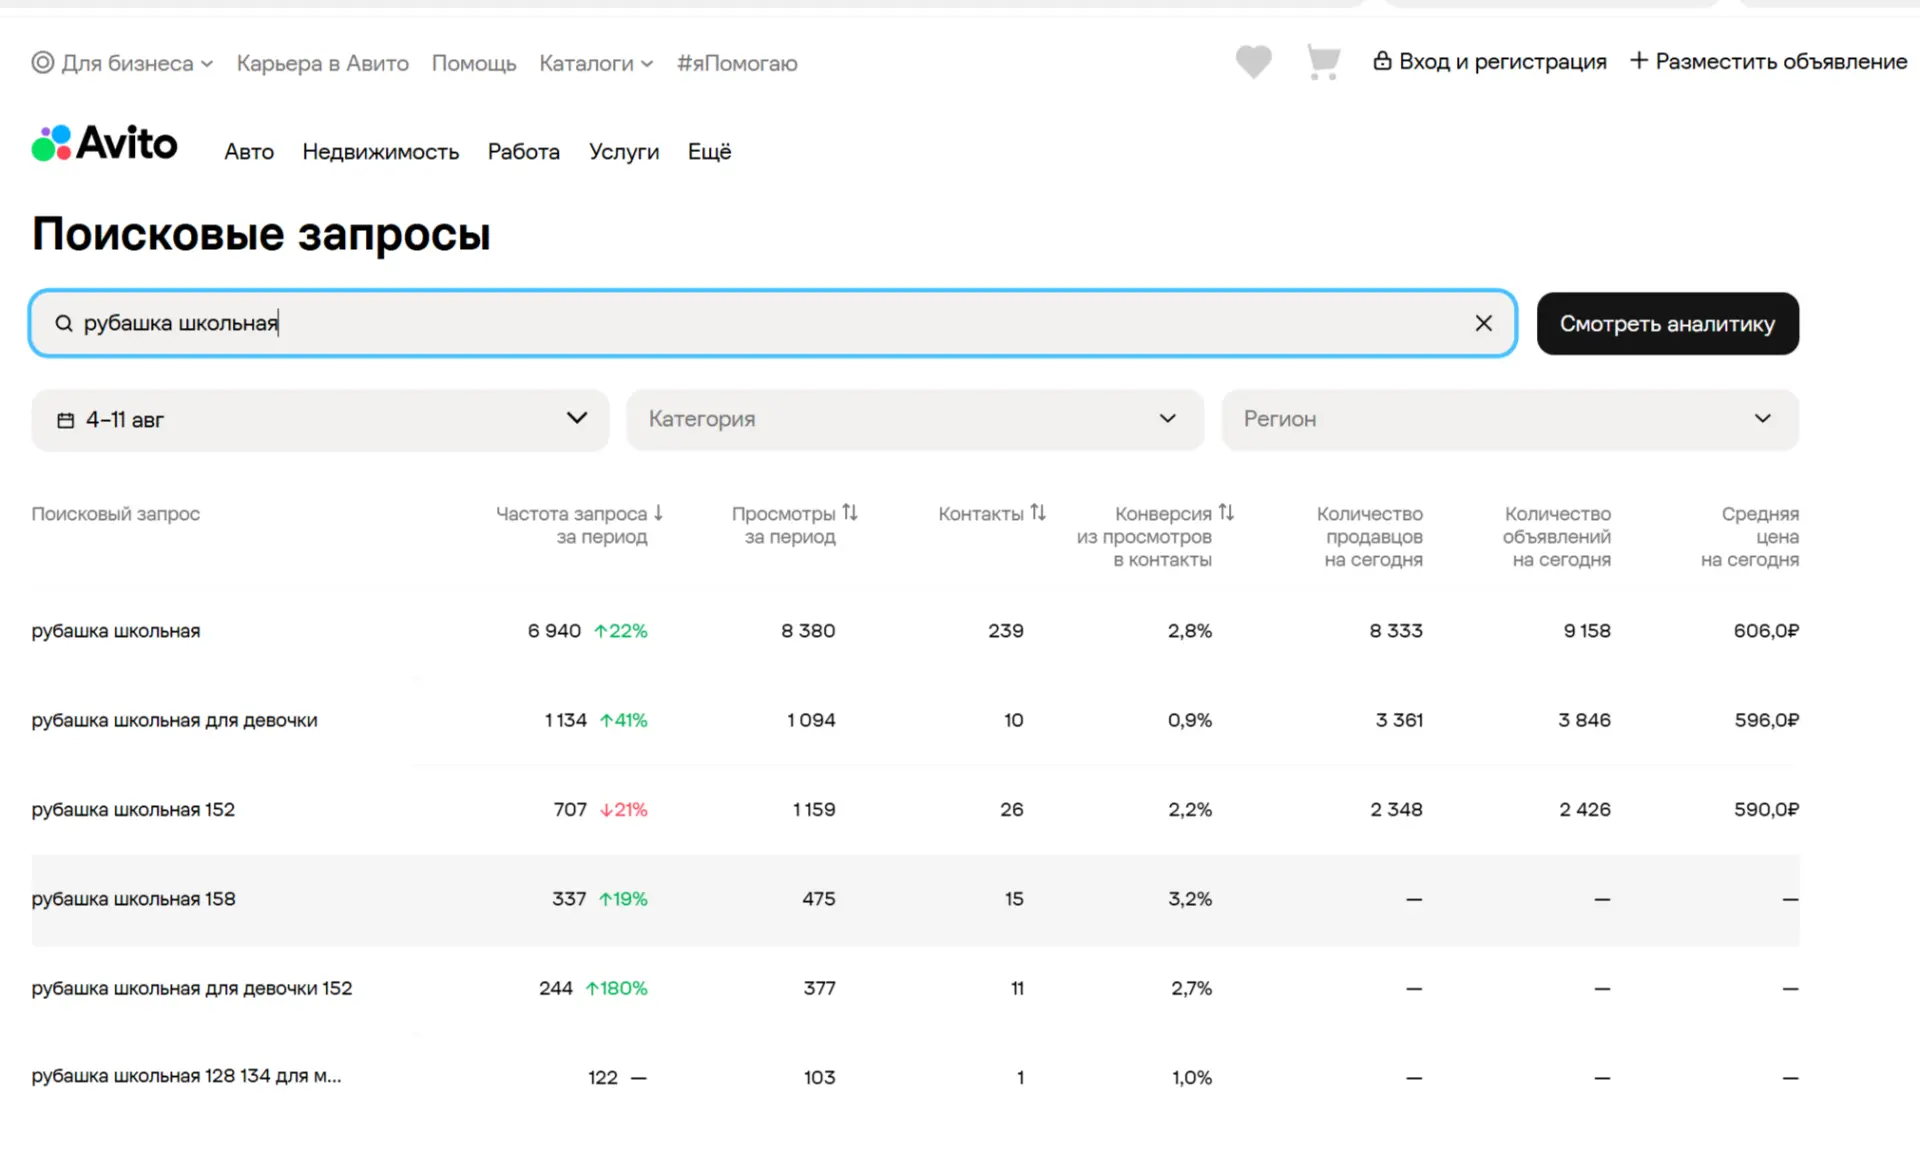
Task: Sort by Просмотры column arrows
Action: [x=850, y=512]
